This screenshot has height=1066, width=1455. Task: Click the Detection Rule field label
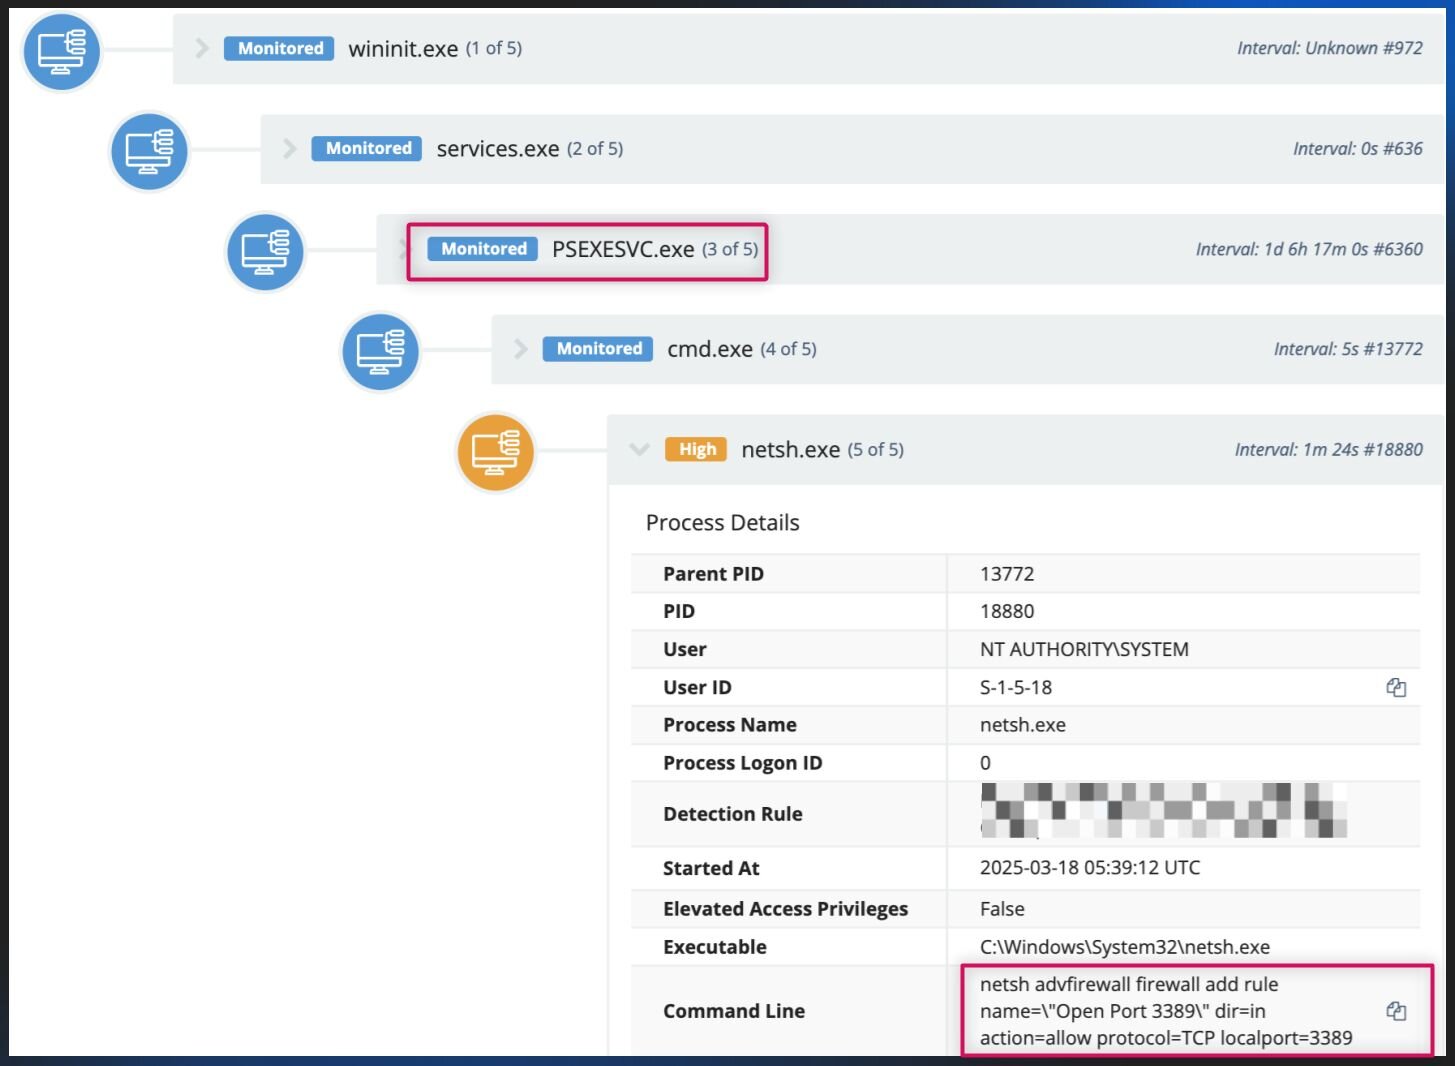[733, 814]
